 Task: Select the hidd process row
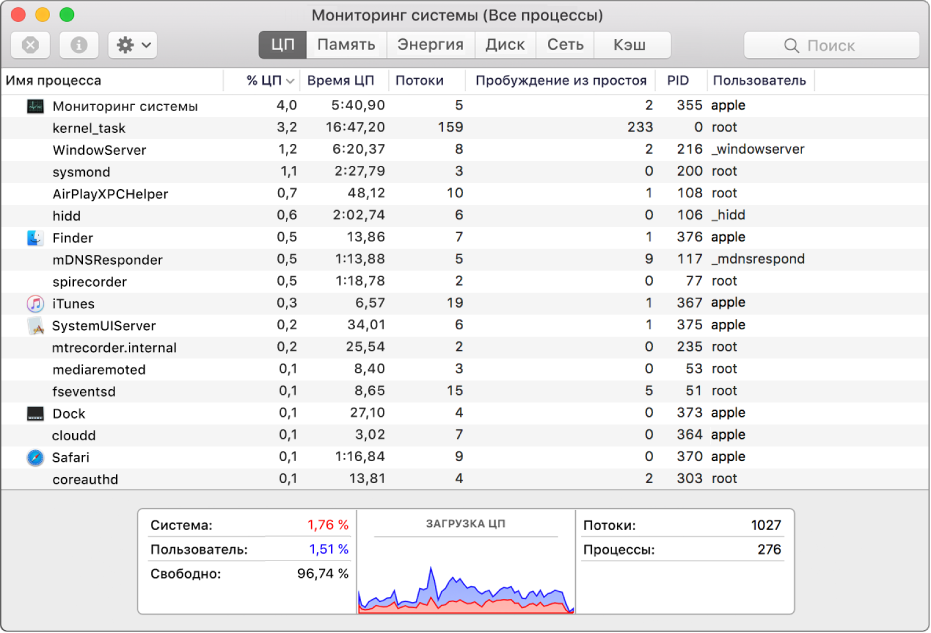[x=465, y=216]
